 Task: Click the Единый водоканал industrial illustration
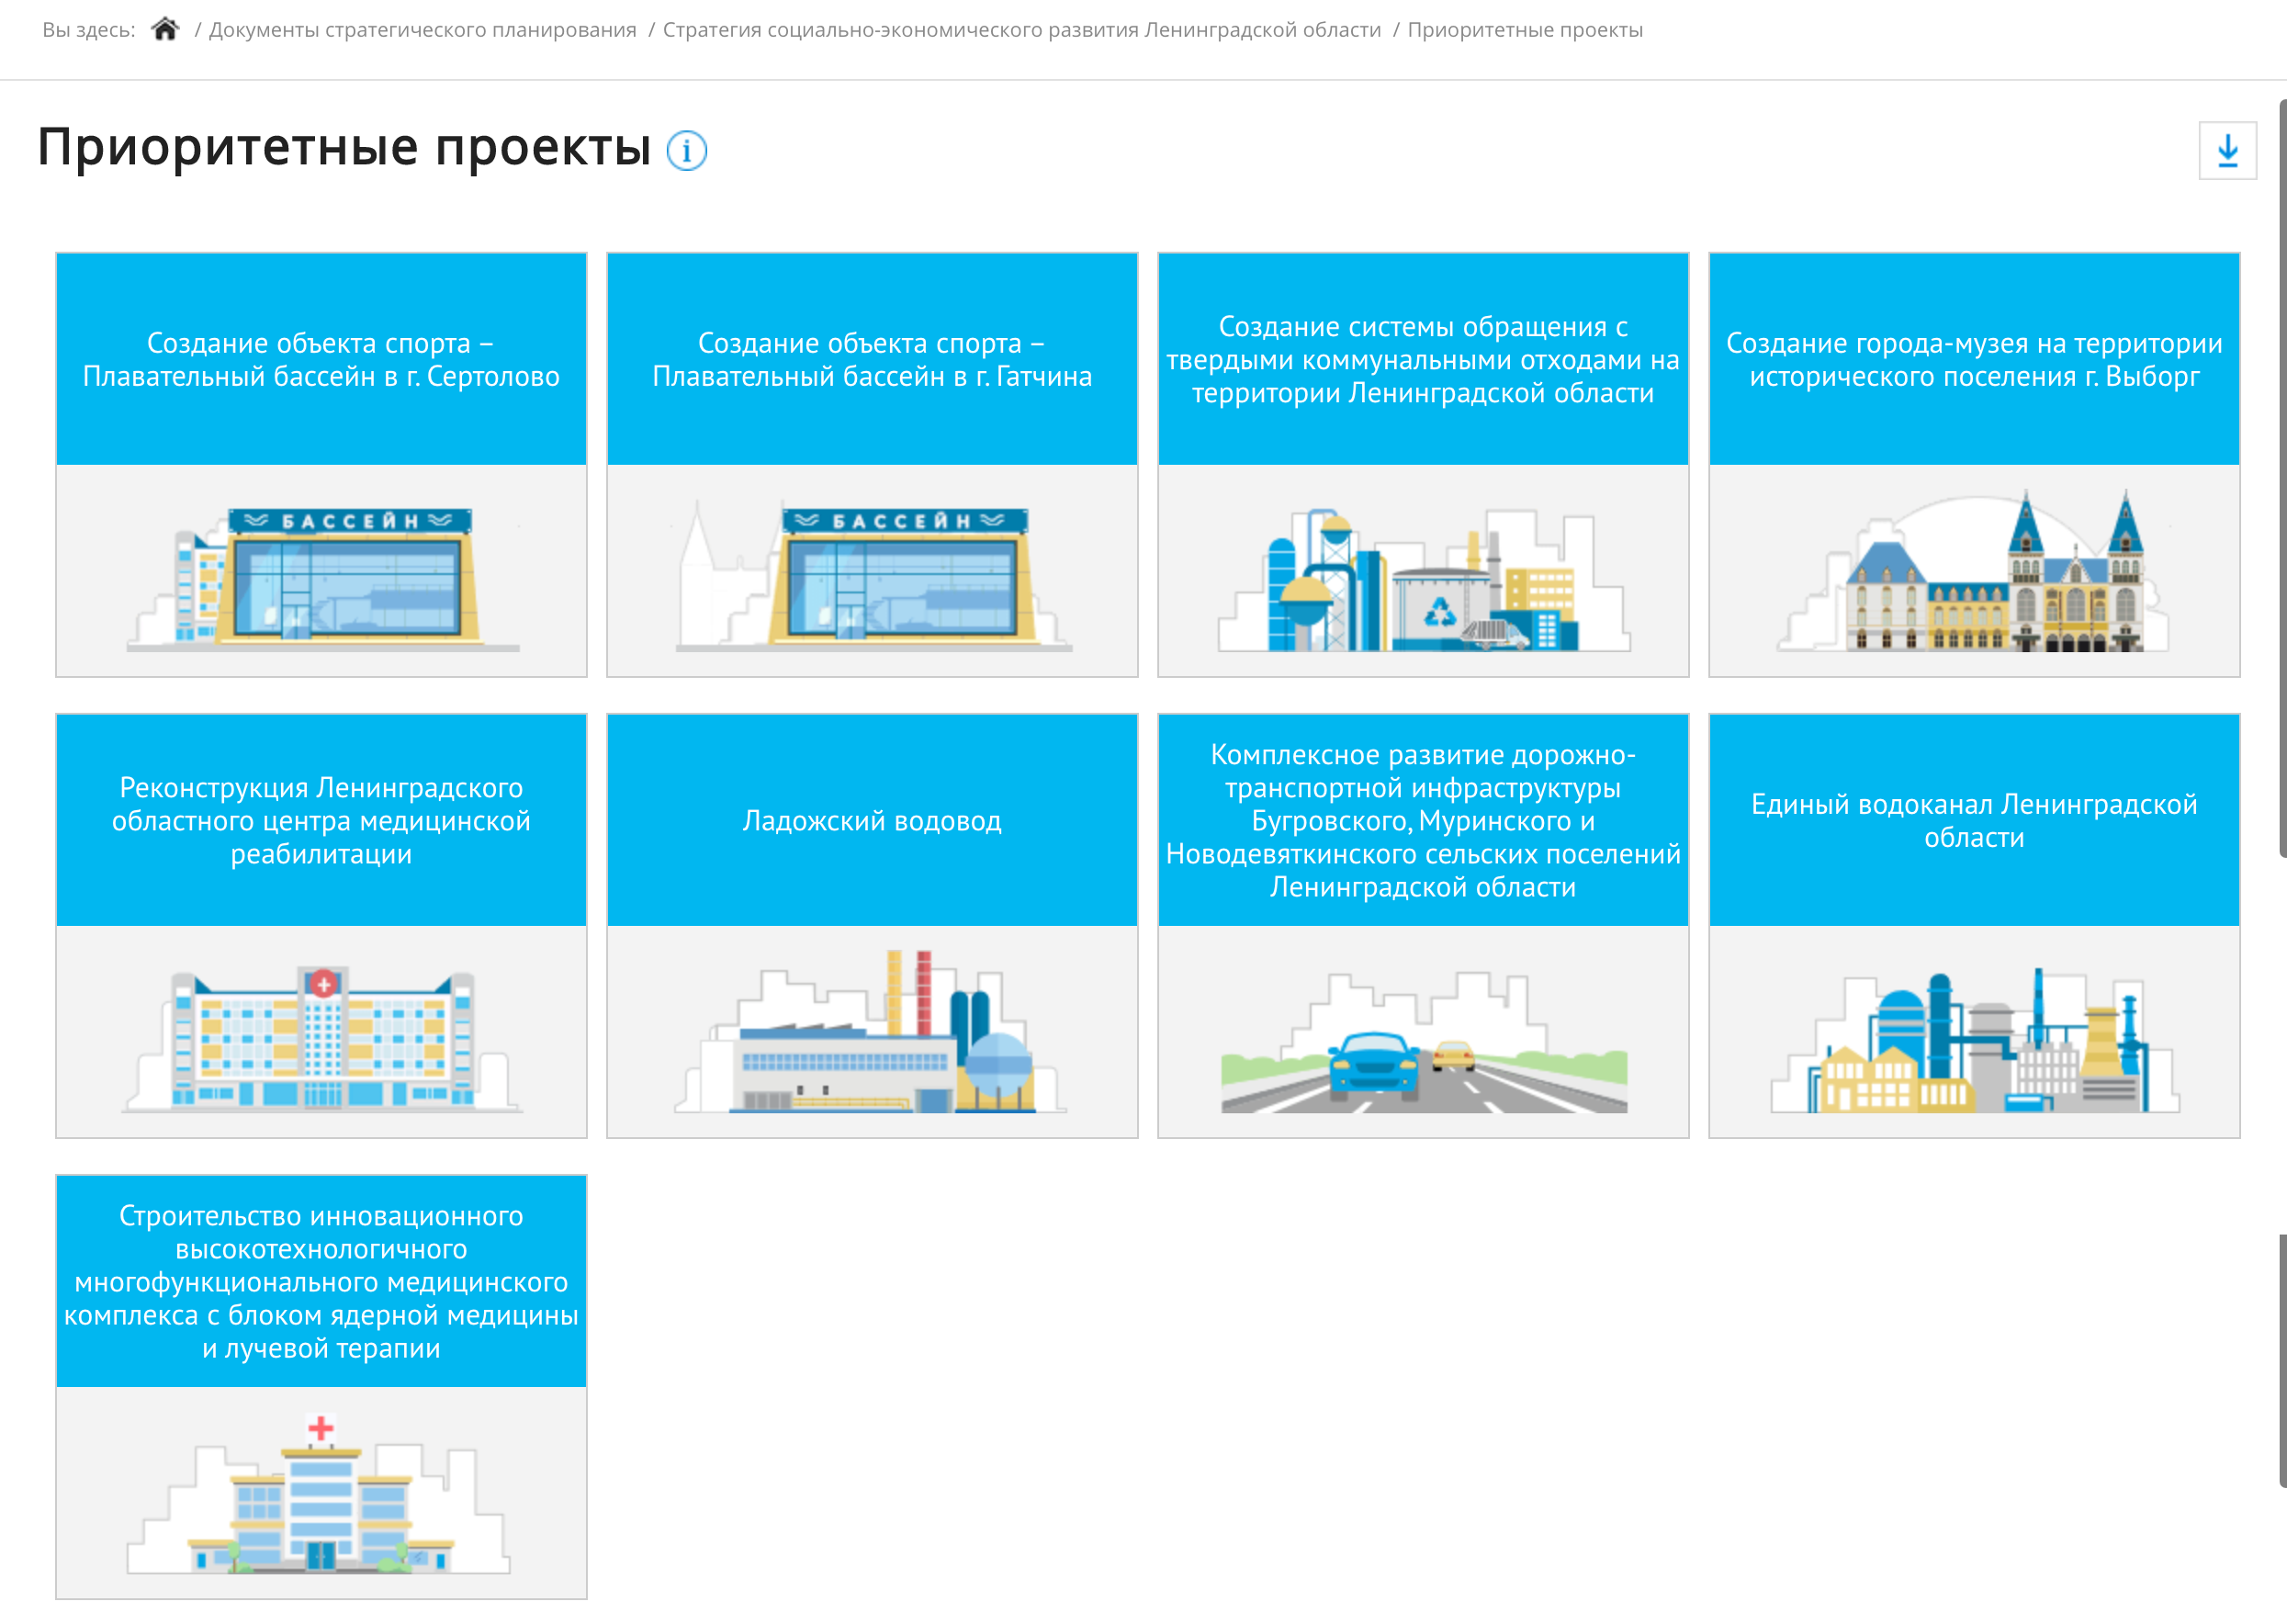coord(1975,1040)
